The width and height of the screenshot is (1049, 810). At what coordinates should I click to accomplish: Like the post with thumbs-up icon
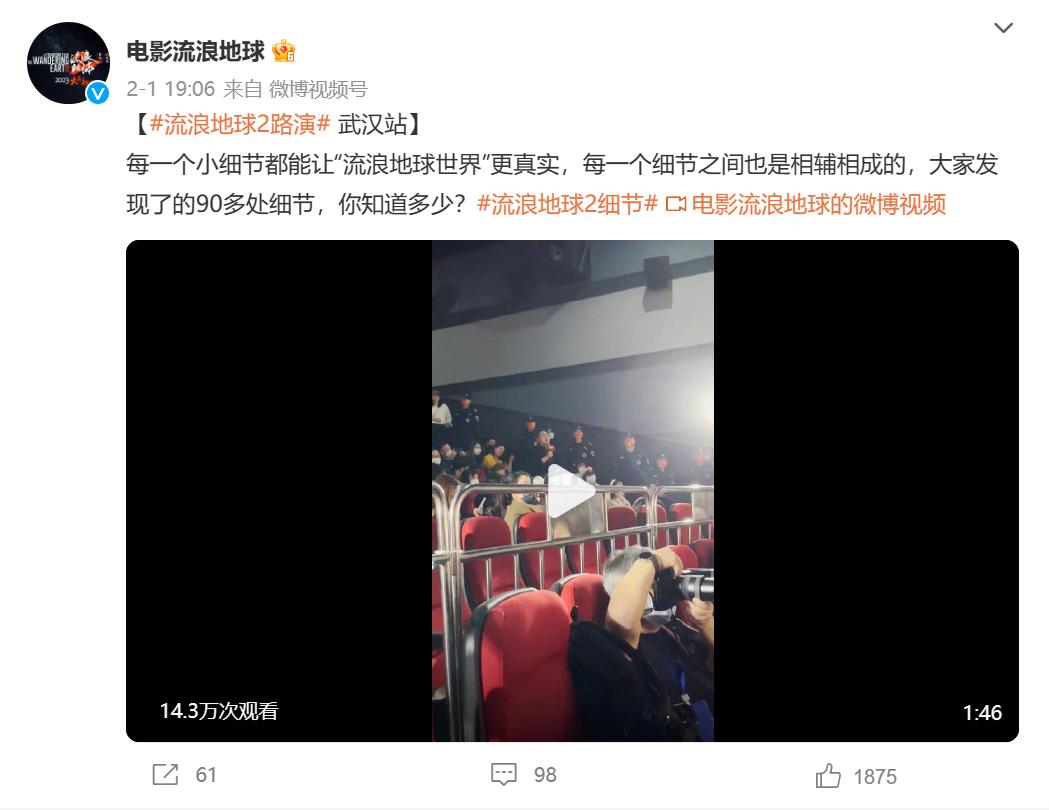(x=828, y=776)
